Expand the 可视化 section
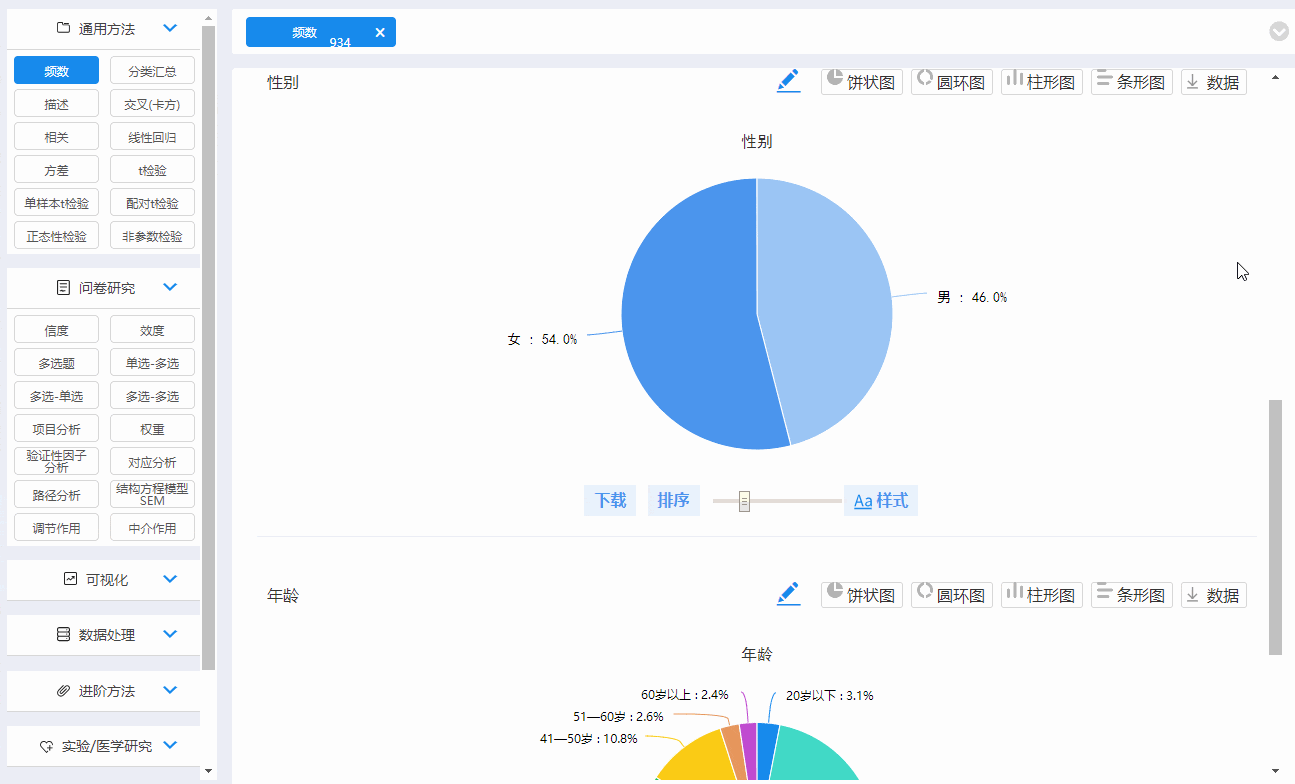 [x=170, y=579]
